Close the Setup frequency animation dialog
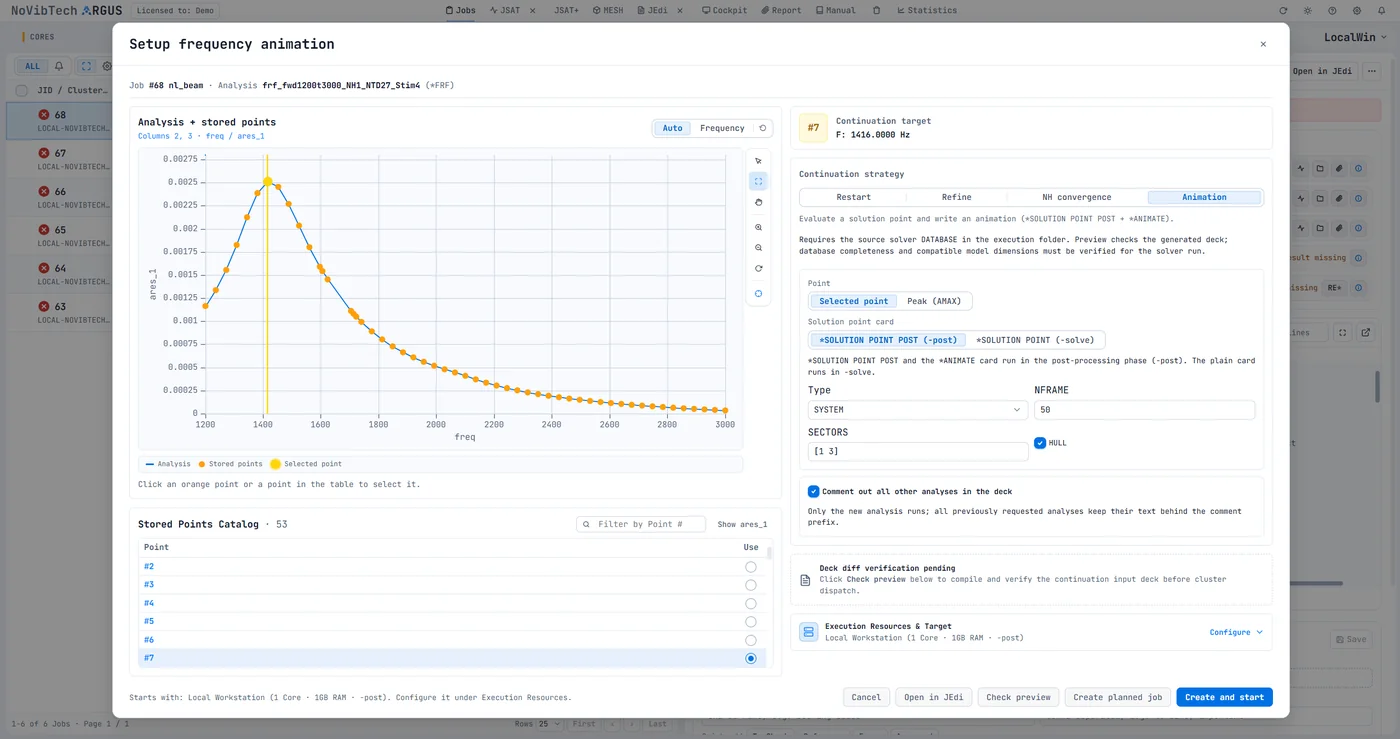 click(1263, 44)
